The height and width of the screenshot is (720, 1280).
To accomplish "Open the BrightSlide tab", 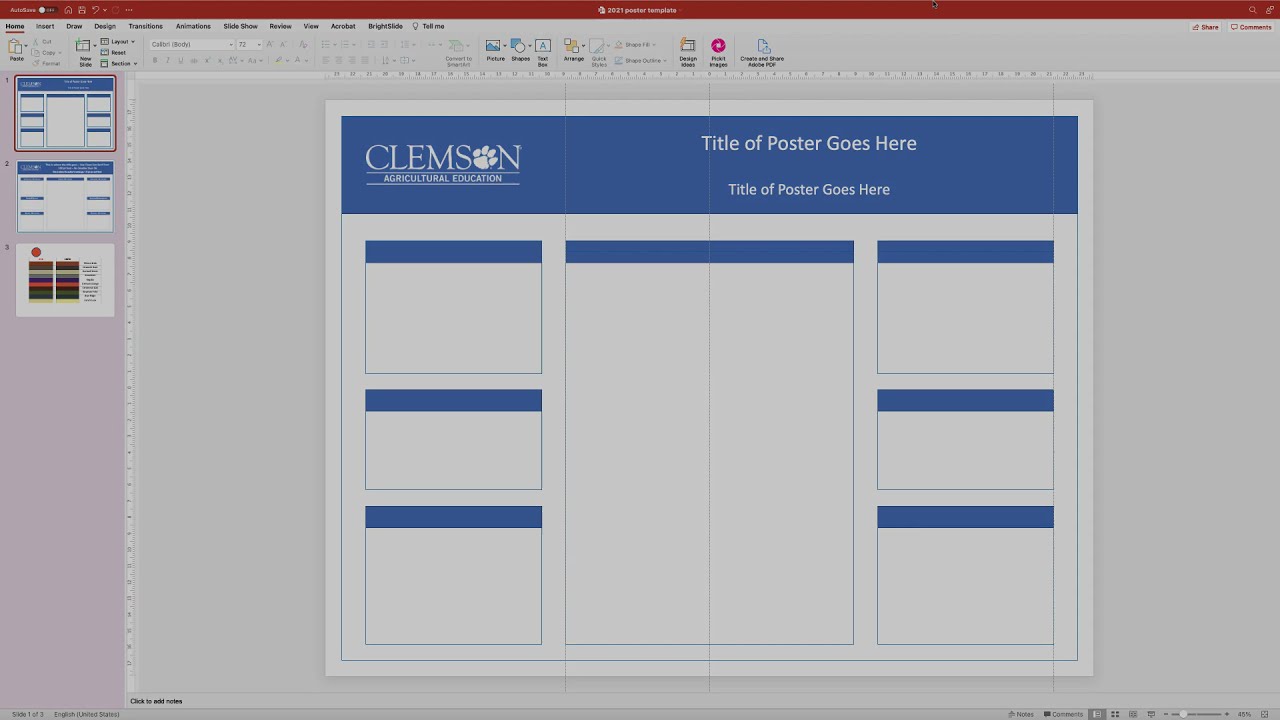I will point(385,26).
